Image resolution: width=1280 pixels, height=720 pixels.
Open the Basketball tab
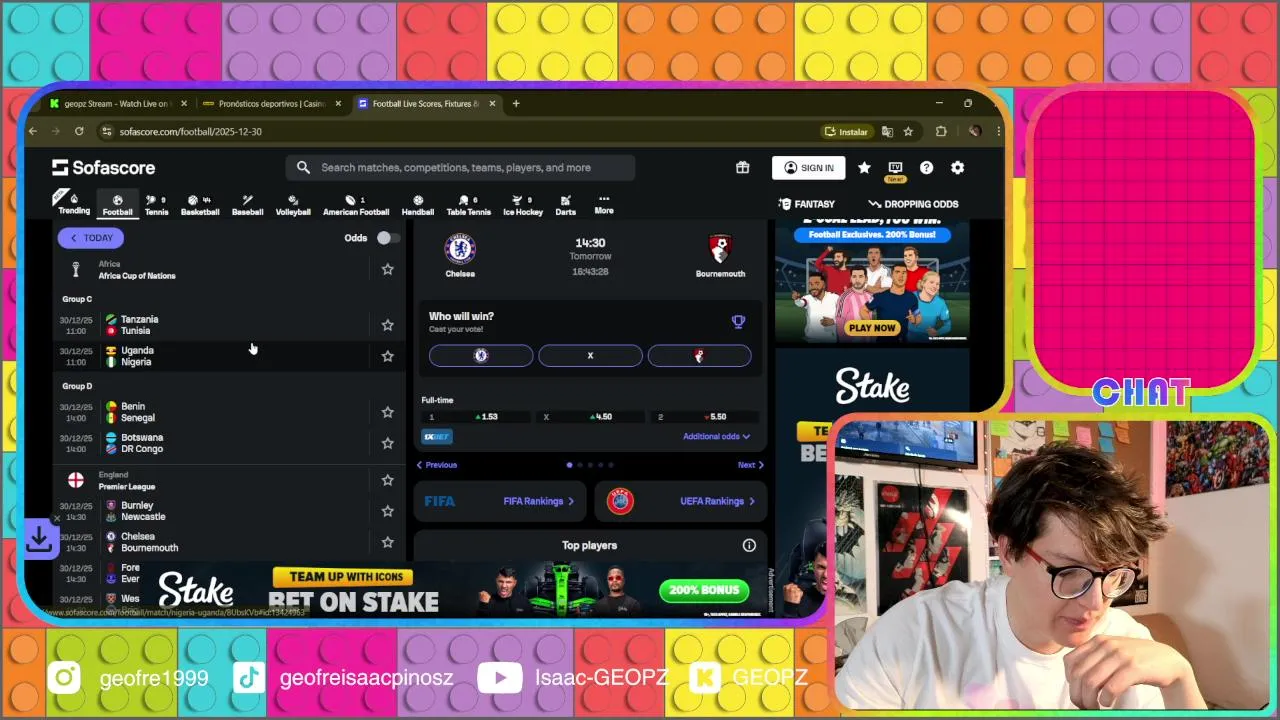pyautogui.click(x=200, y=204)
